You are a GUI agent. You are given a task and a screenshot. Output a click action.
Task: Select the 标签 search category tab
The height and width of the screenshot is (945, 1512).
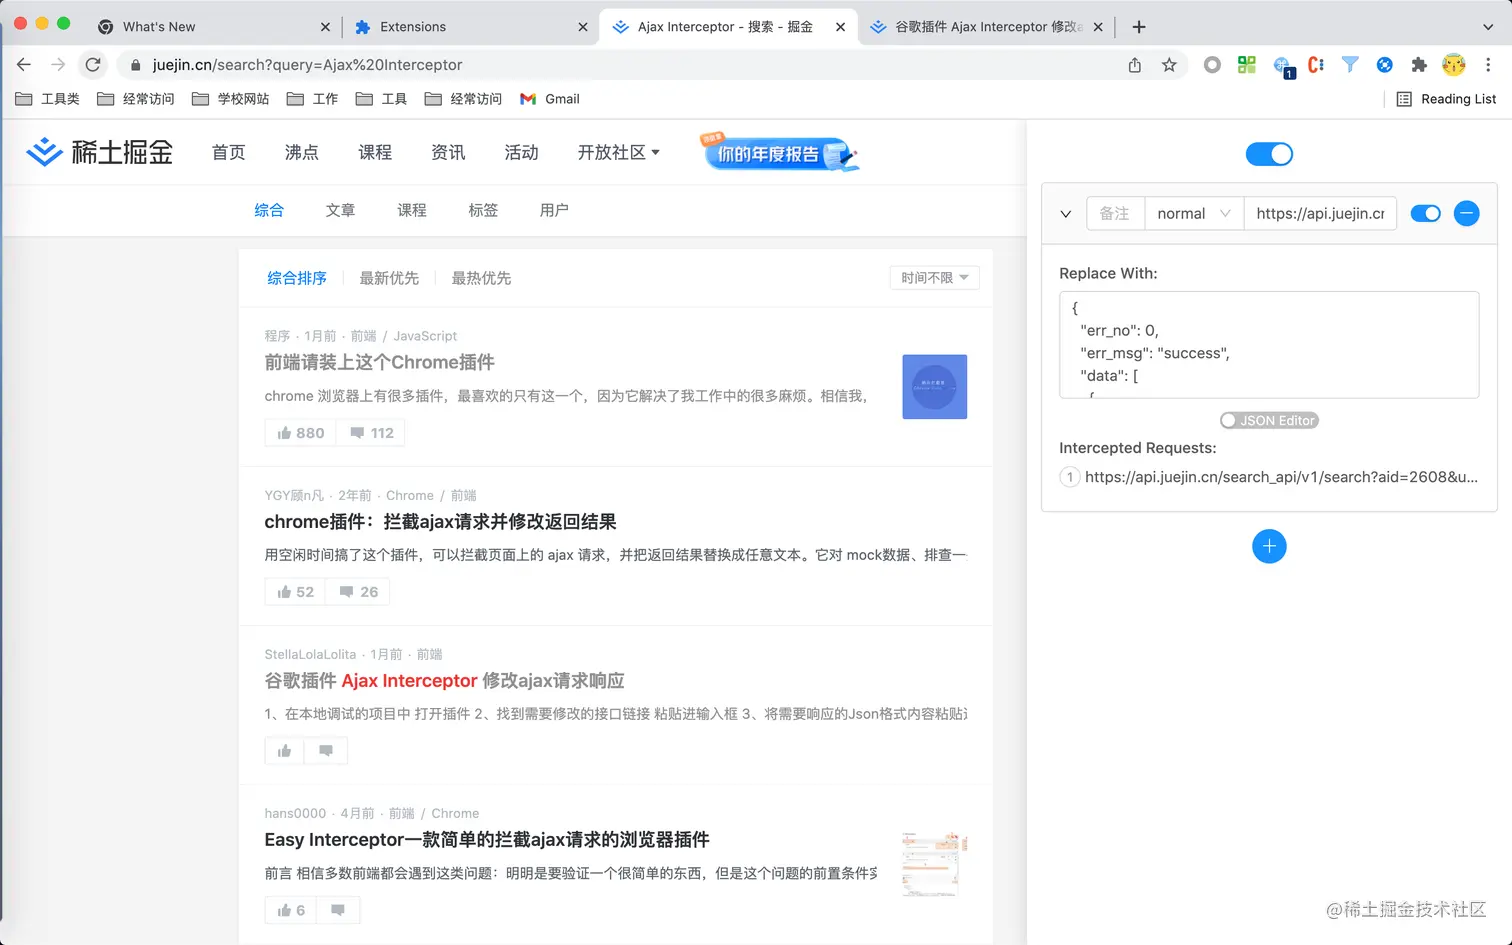point(483,210)
